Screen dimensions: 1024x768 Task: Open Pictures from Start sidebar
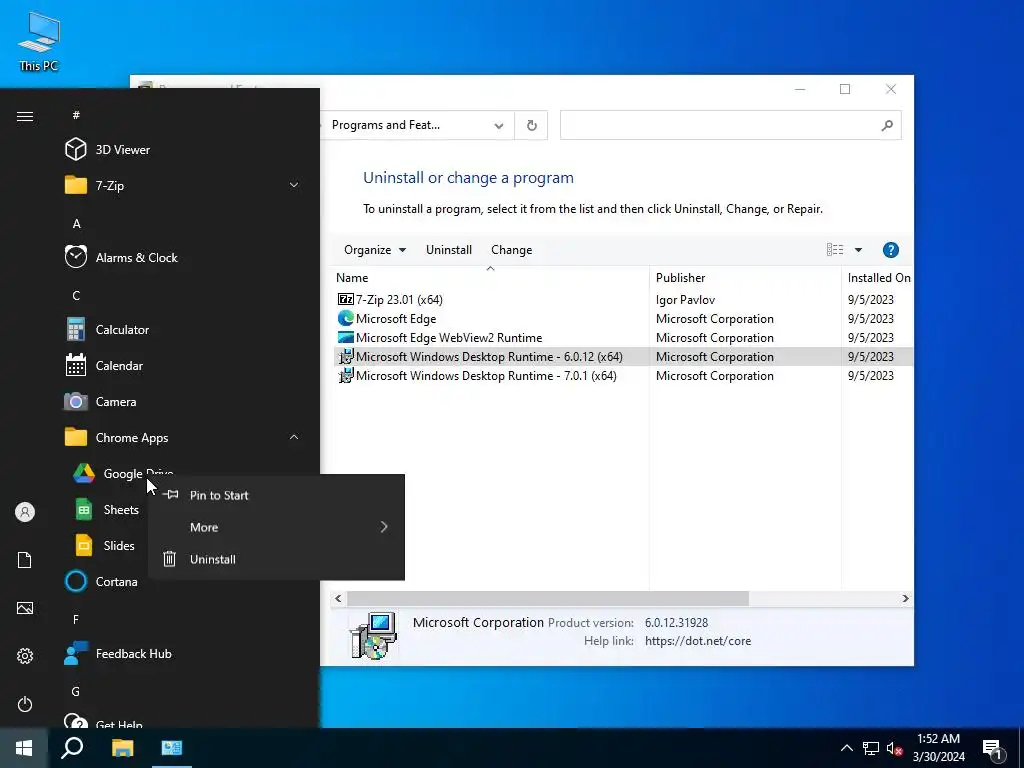point(25,608)
